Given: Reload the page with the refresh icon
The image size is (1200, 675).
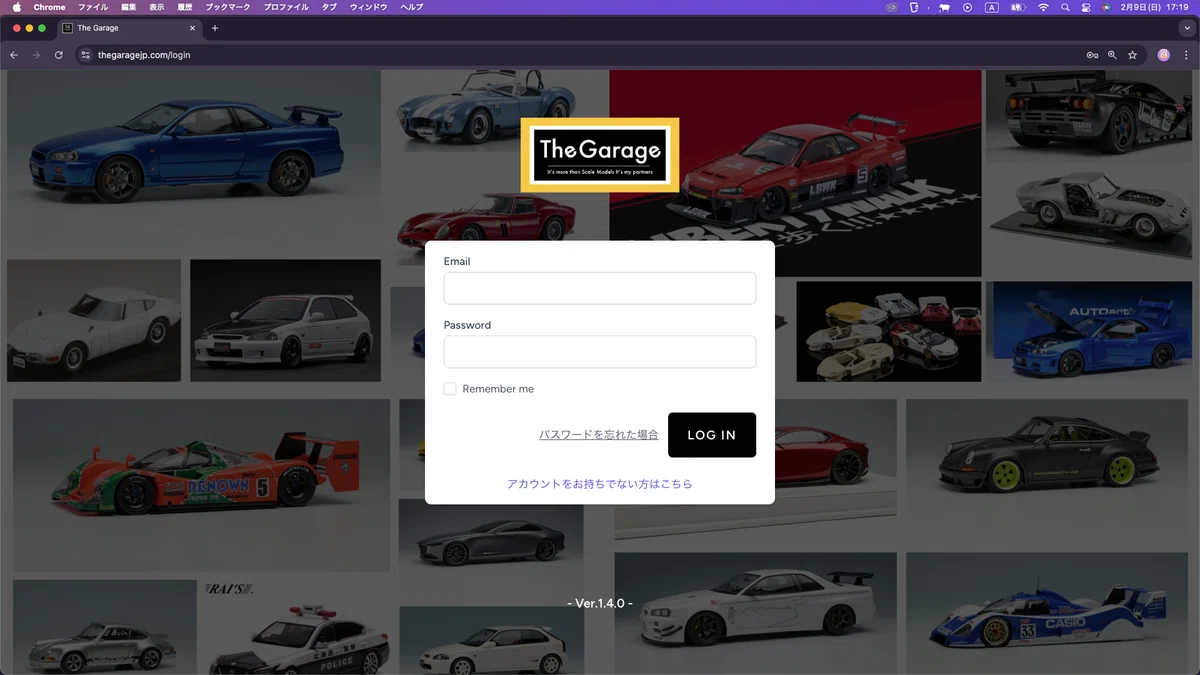Looking at the screenshot, I should point(59,55).
